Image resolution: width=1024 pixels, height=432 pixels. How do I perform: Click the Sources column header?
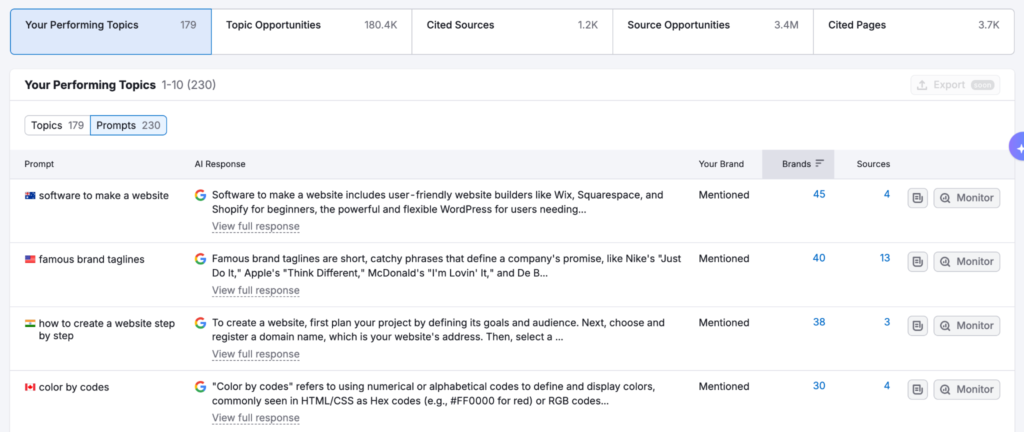coord(873,164)
